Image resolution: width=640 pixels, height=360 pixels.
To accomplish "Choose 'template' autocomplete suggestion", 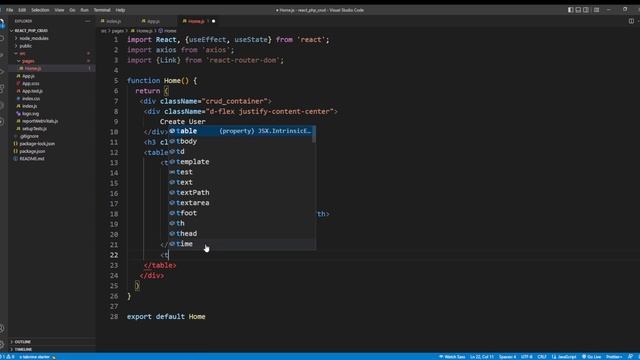I will (x=240, y=162).
